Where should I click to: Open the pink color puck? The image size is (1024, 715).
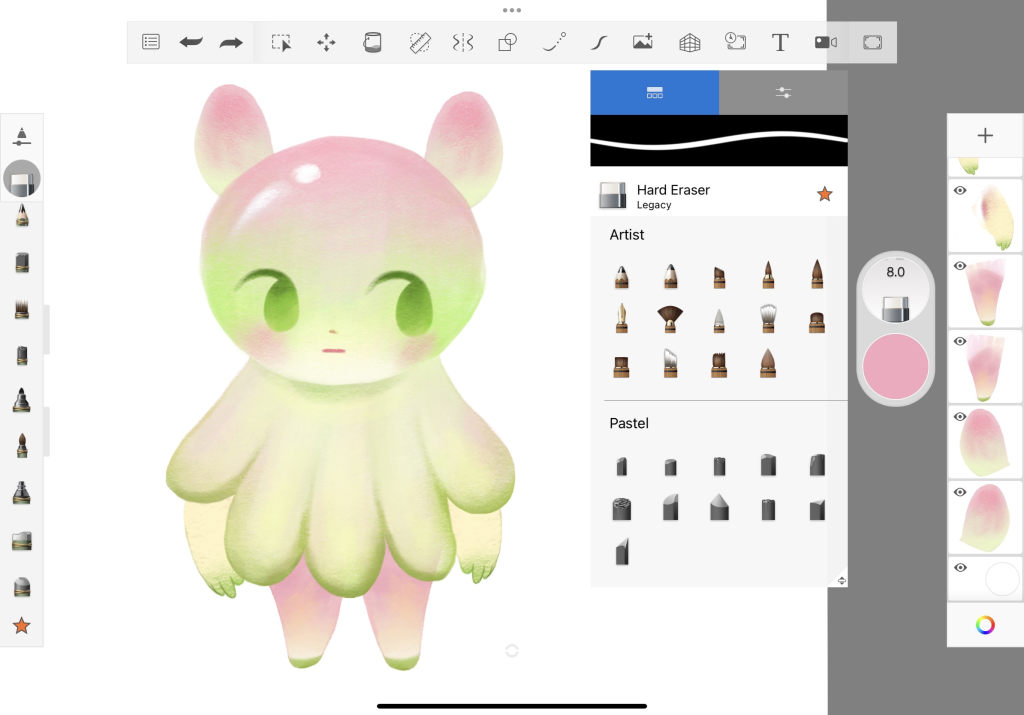coord(895,366)
